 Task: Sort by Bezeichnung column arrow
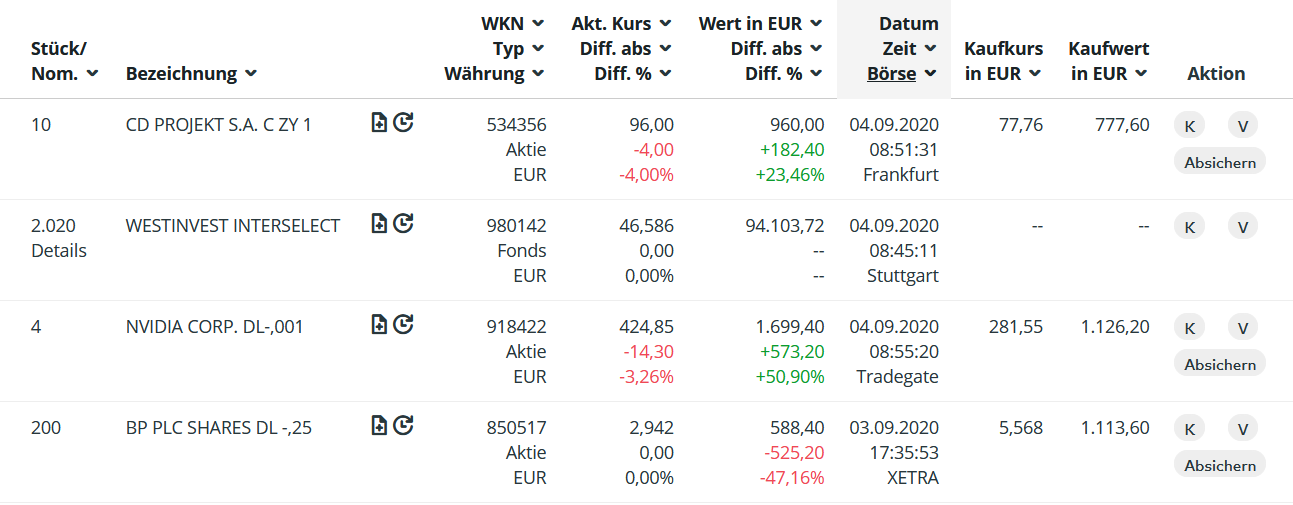(x=251, y=74)
